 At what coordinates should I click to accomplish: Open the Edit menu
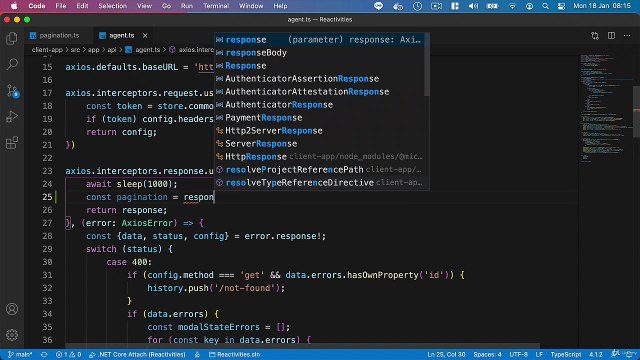point(82,6)
